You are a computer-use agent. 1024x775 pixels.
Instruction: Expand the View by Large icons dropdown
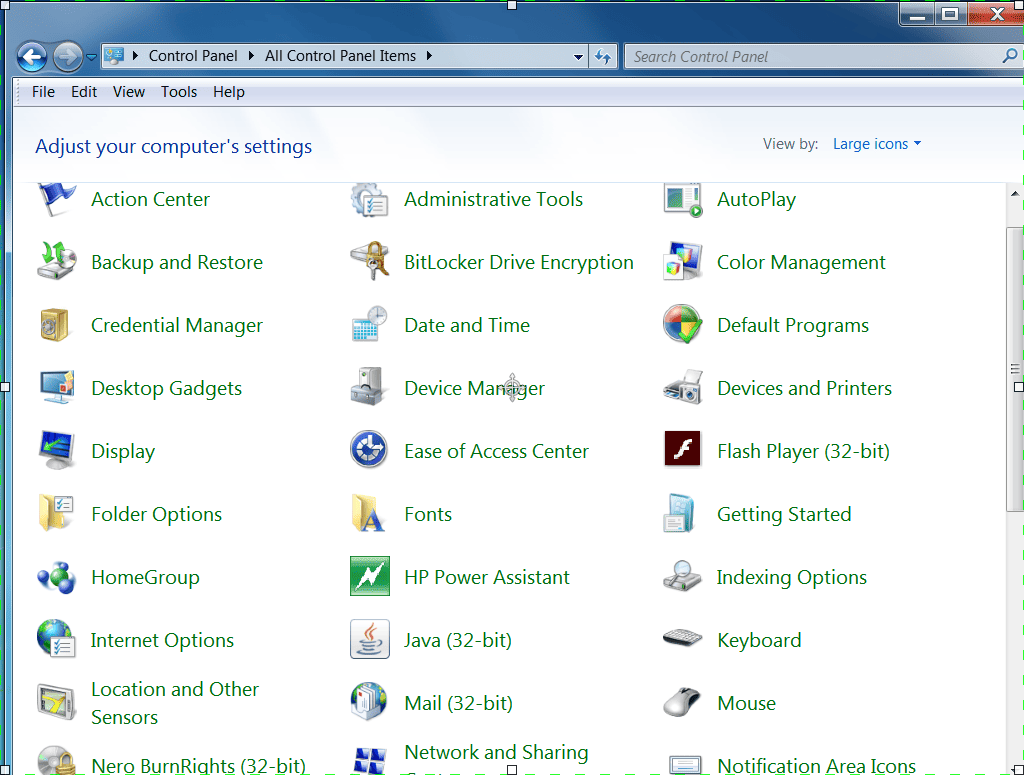[877, 144]
